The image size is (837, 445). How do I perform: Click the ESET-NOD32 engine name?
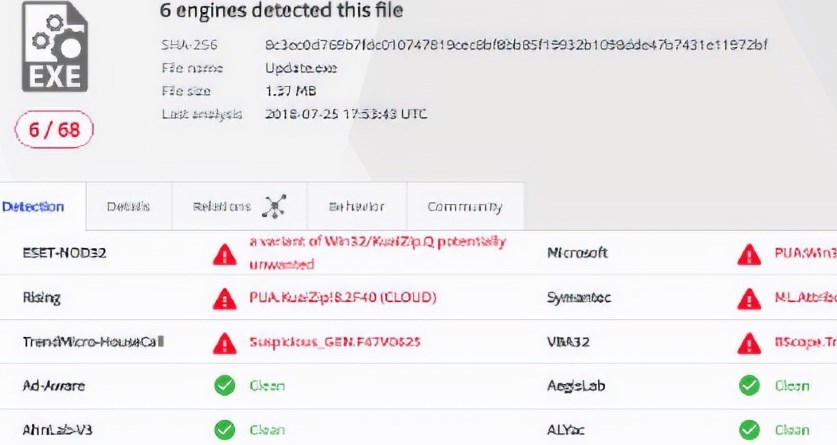pyautogui.click(x=65, y=253)
